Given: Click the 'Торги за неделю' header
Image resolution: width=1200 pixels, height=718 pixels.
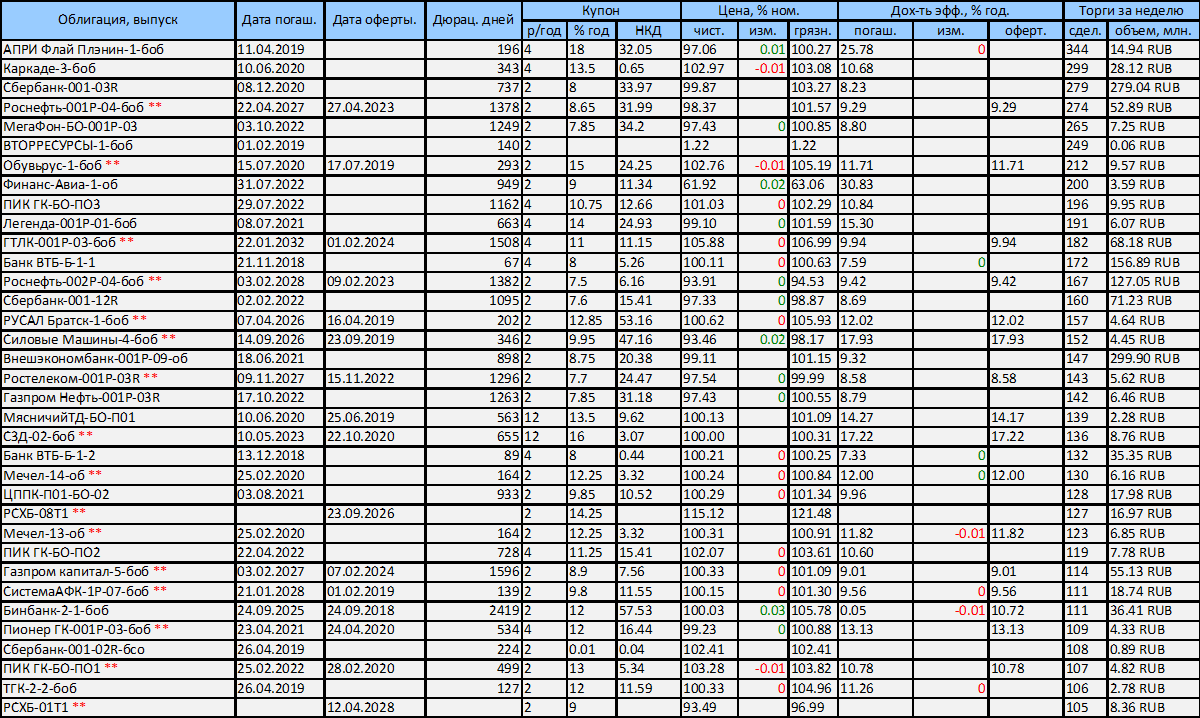Looking at the screenshot, I should tap(1131, 9).
